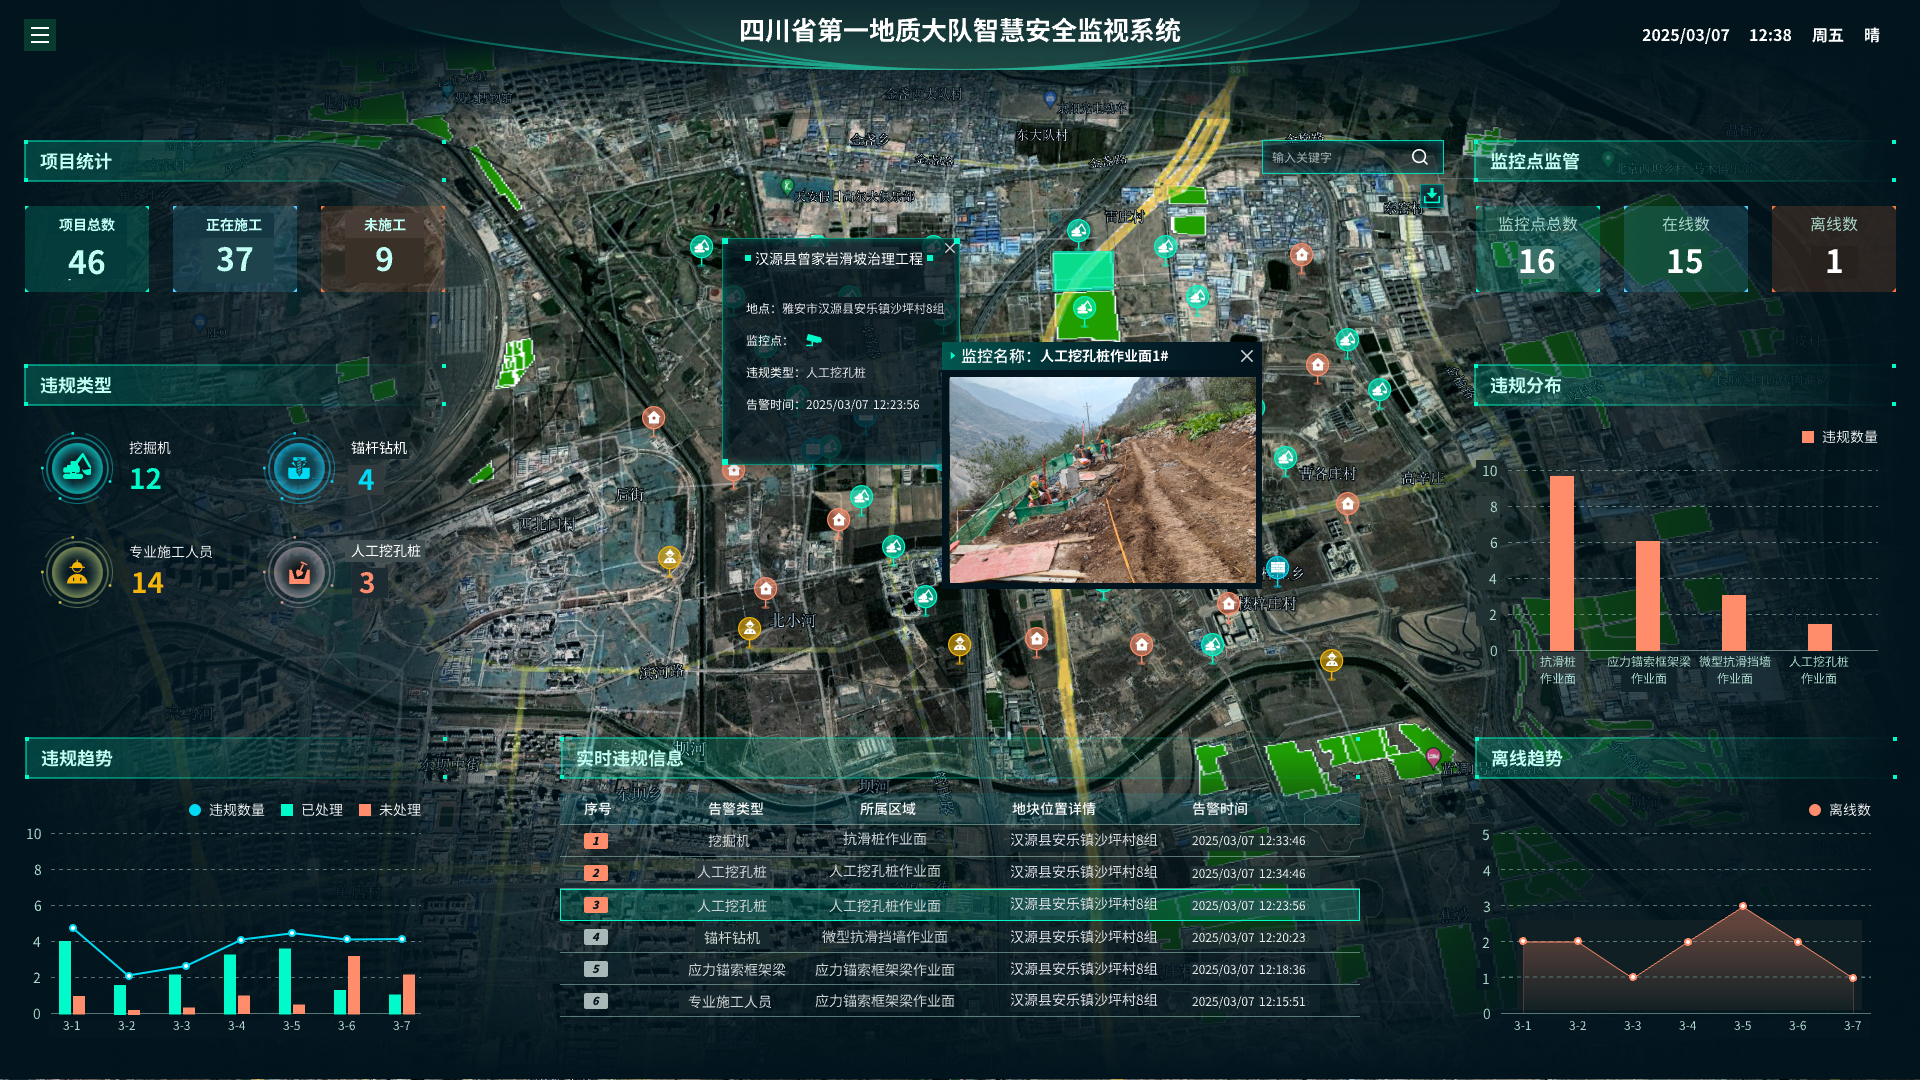The height and width of the screenshot is (1080, 1920).
Task: Toggle 已处理 legend in 违规趋势 chart
Action: (x=312, y=810)
